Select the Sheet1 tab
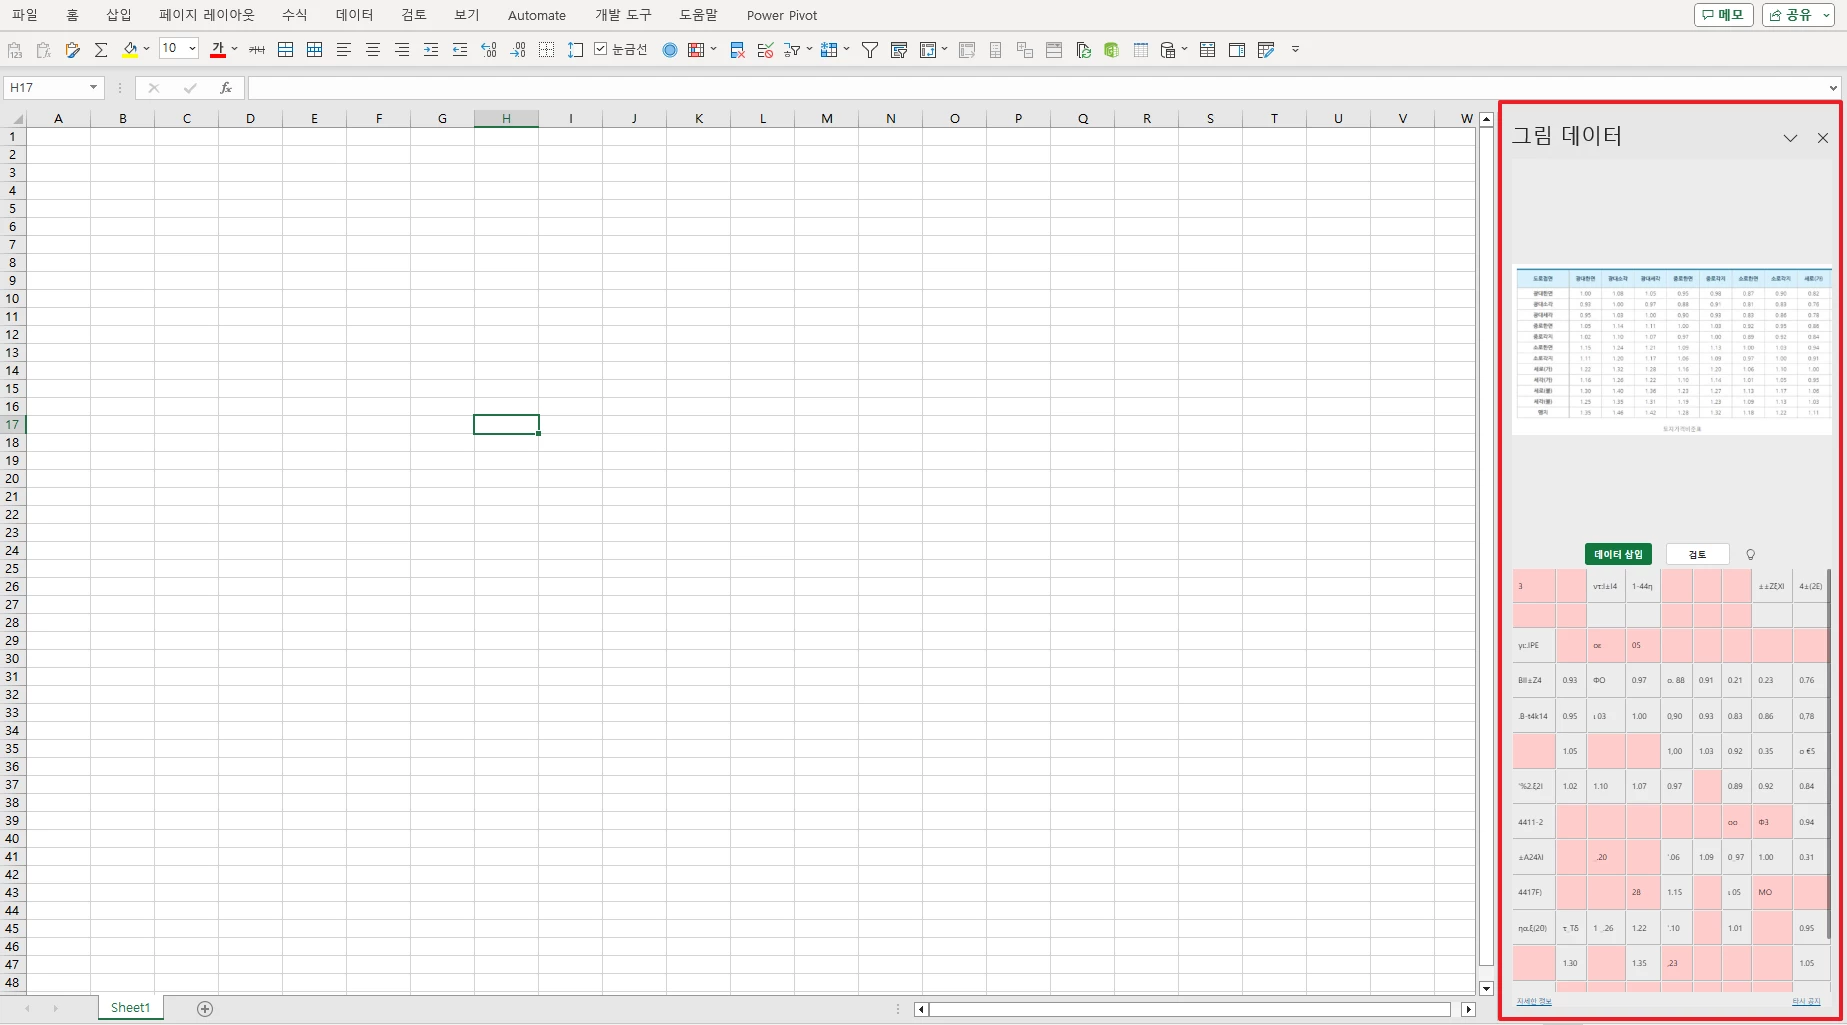The image size is (1847, 1025). tap(131, 1008)
